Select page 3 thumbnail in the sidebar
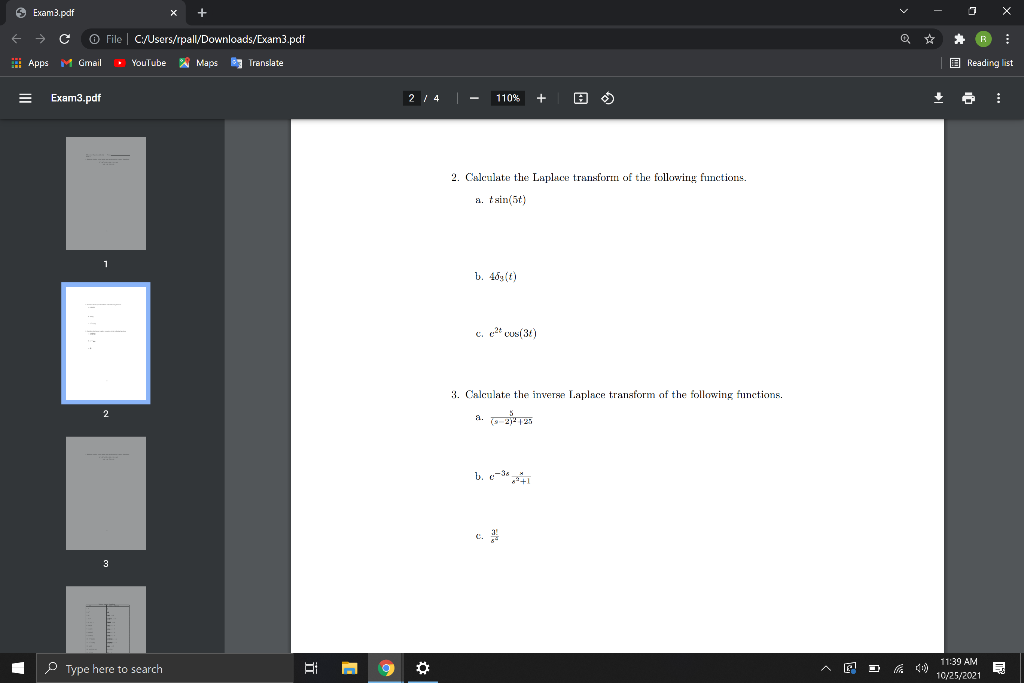 point(106,493)
